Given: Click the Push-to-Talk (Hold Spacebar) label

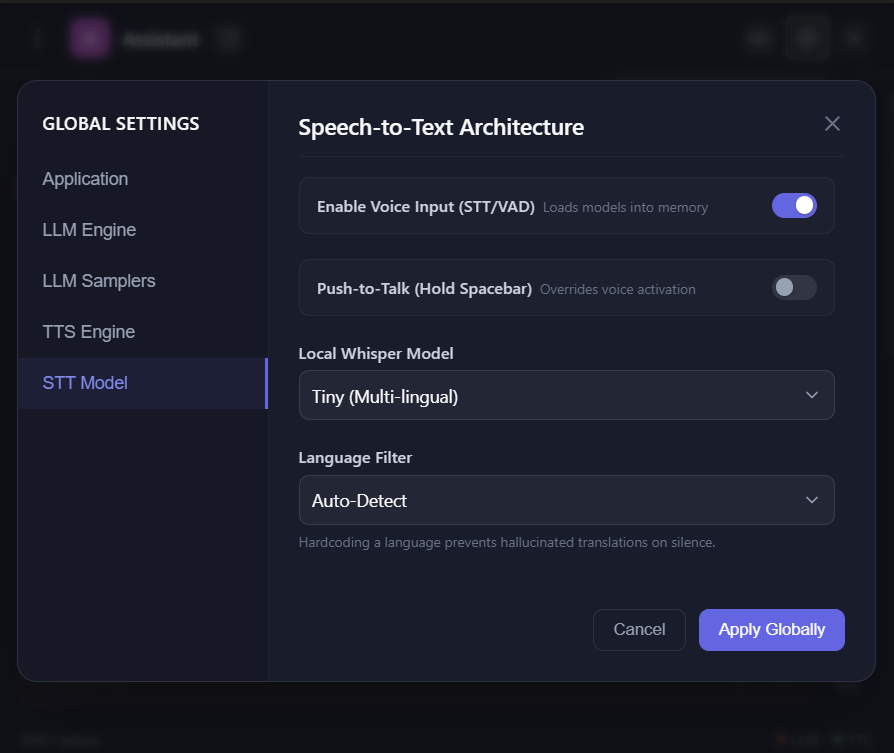Looking at the screenshot, I should 424,289.
